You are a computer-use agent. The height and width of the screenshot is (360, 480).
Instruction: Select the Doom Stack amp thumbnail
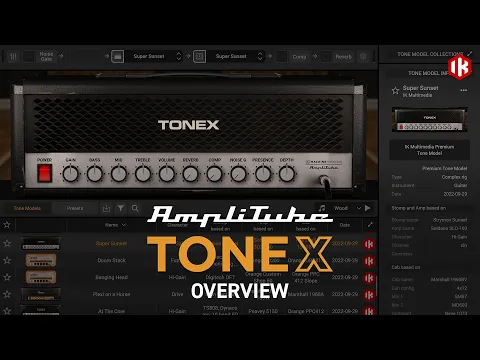[41, 260]
